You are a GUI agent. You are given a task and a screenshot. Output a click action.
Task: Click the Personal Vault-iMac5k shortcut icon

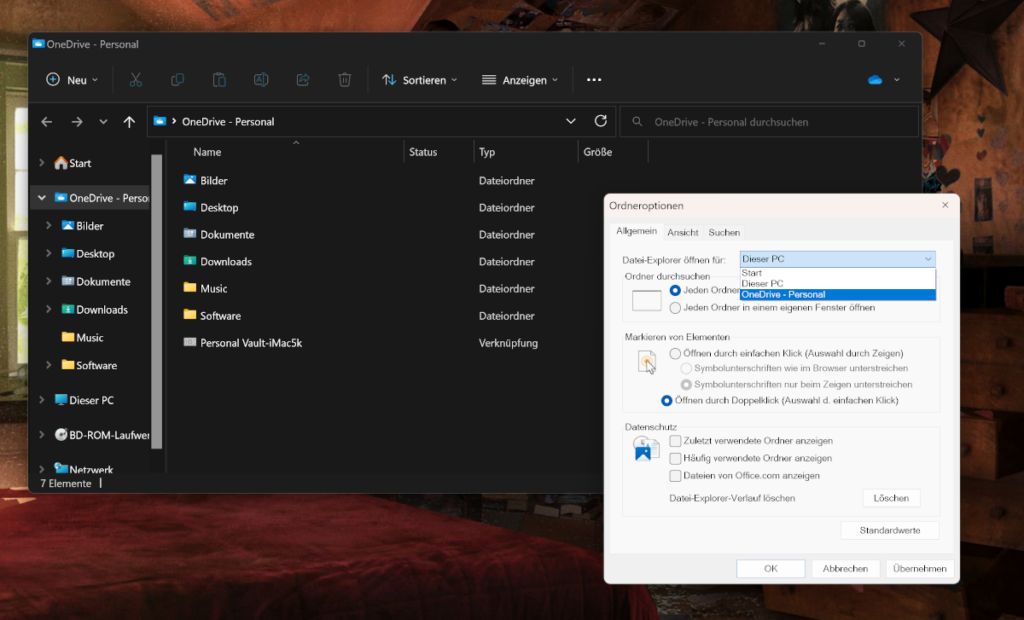point(189,342)
